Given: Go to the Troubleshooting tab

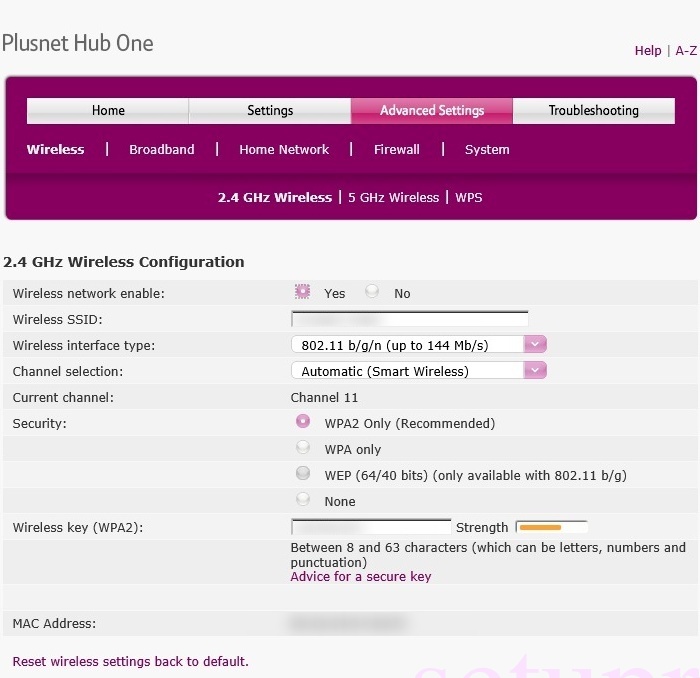Looking at the screenshot, I should [x=594, y=110].
